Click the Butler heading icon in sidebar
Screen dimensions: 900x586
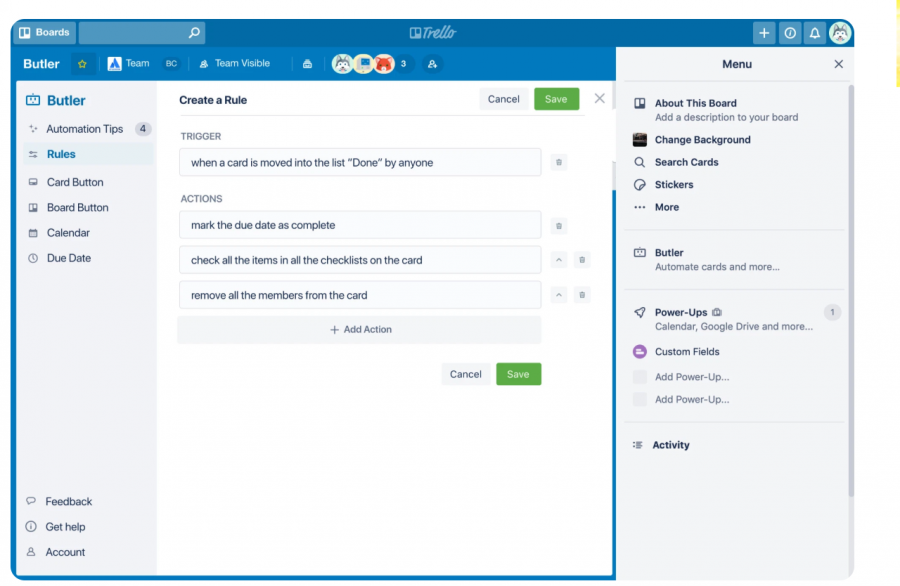33,100
